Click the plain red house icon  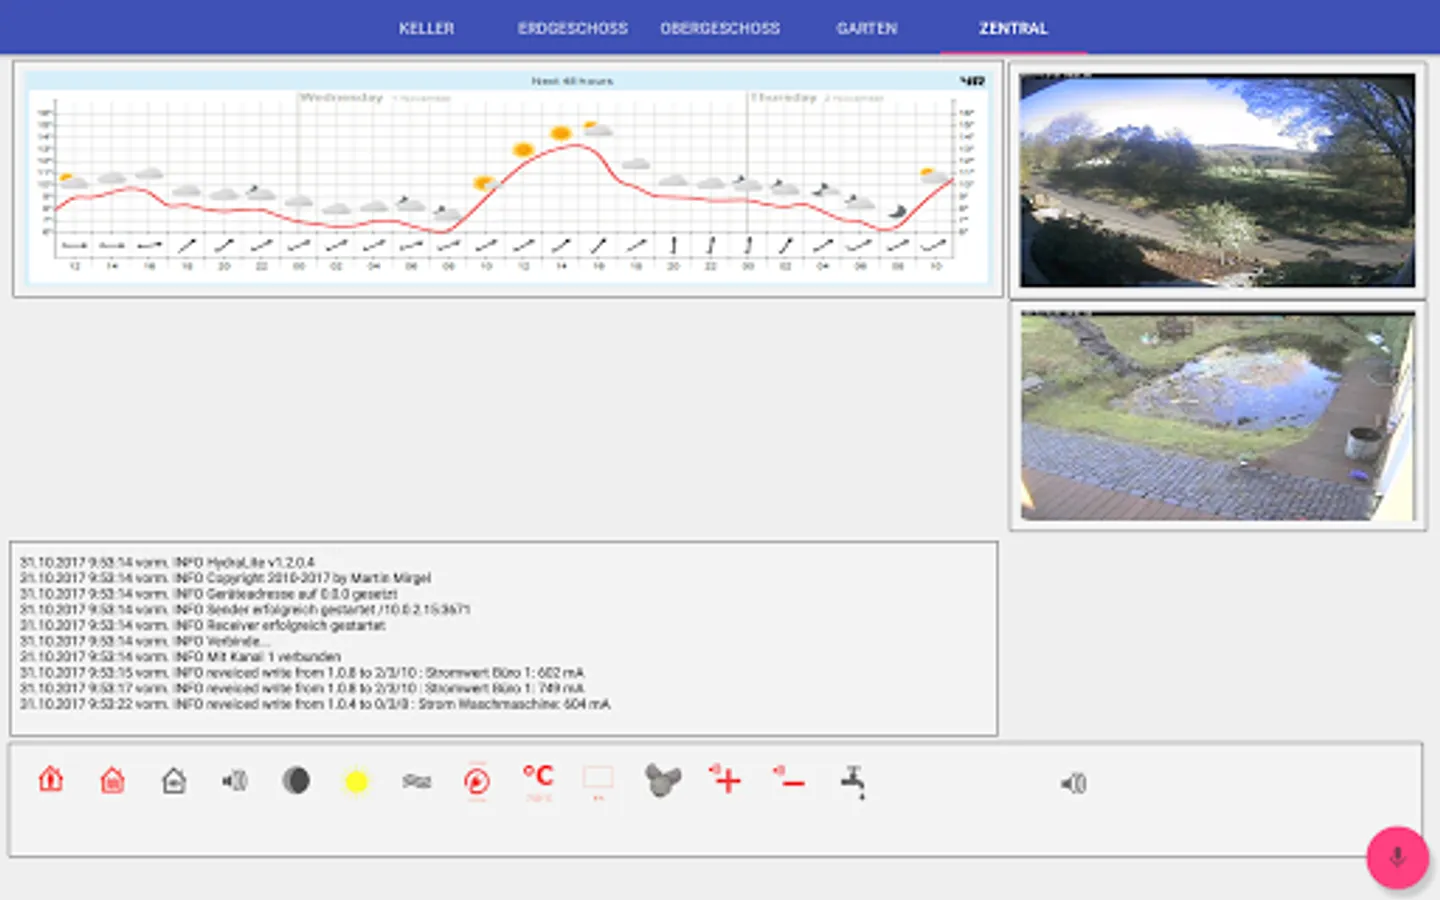tap(113, 780)
